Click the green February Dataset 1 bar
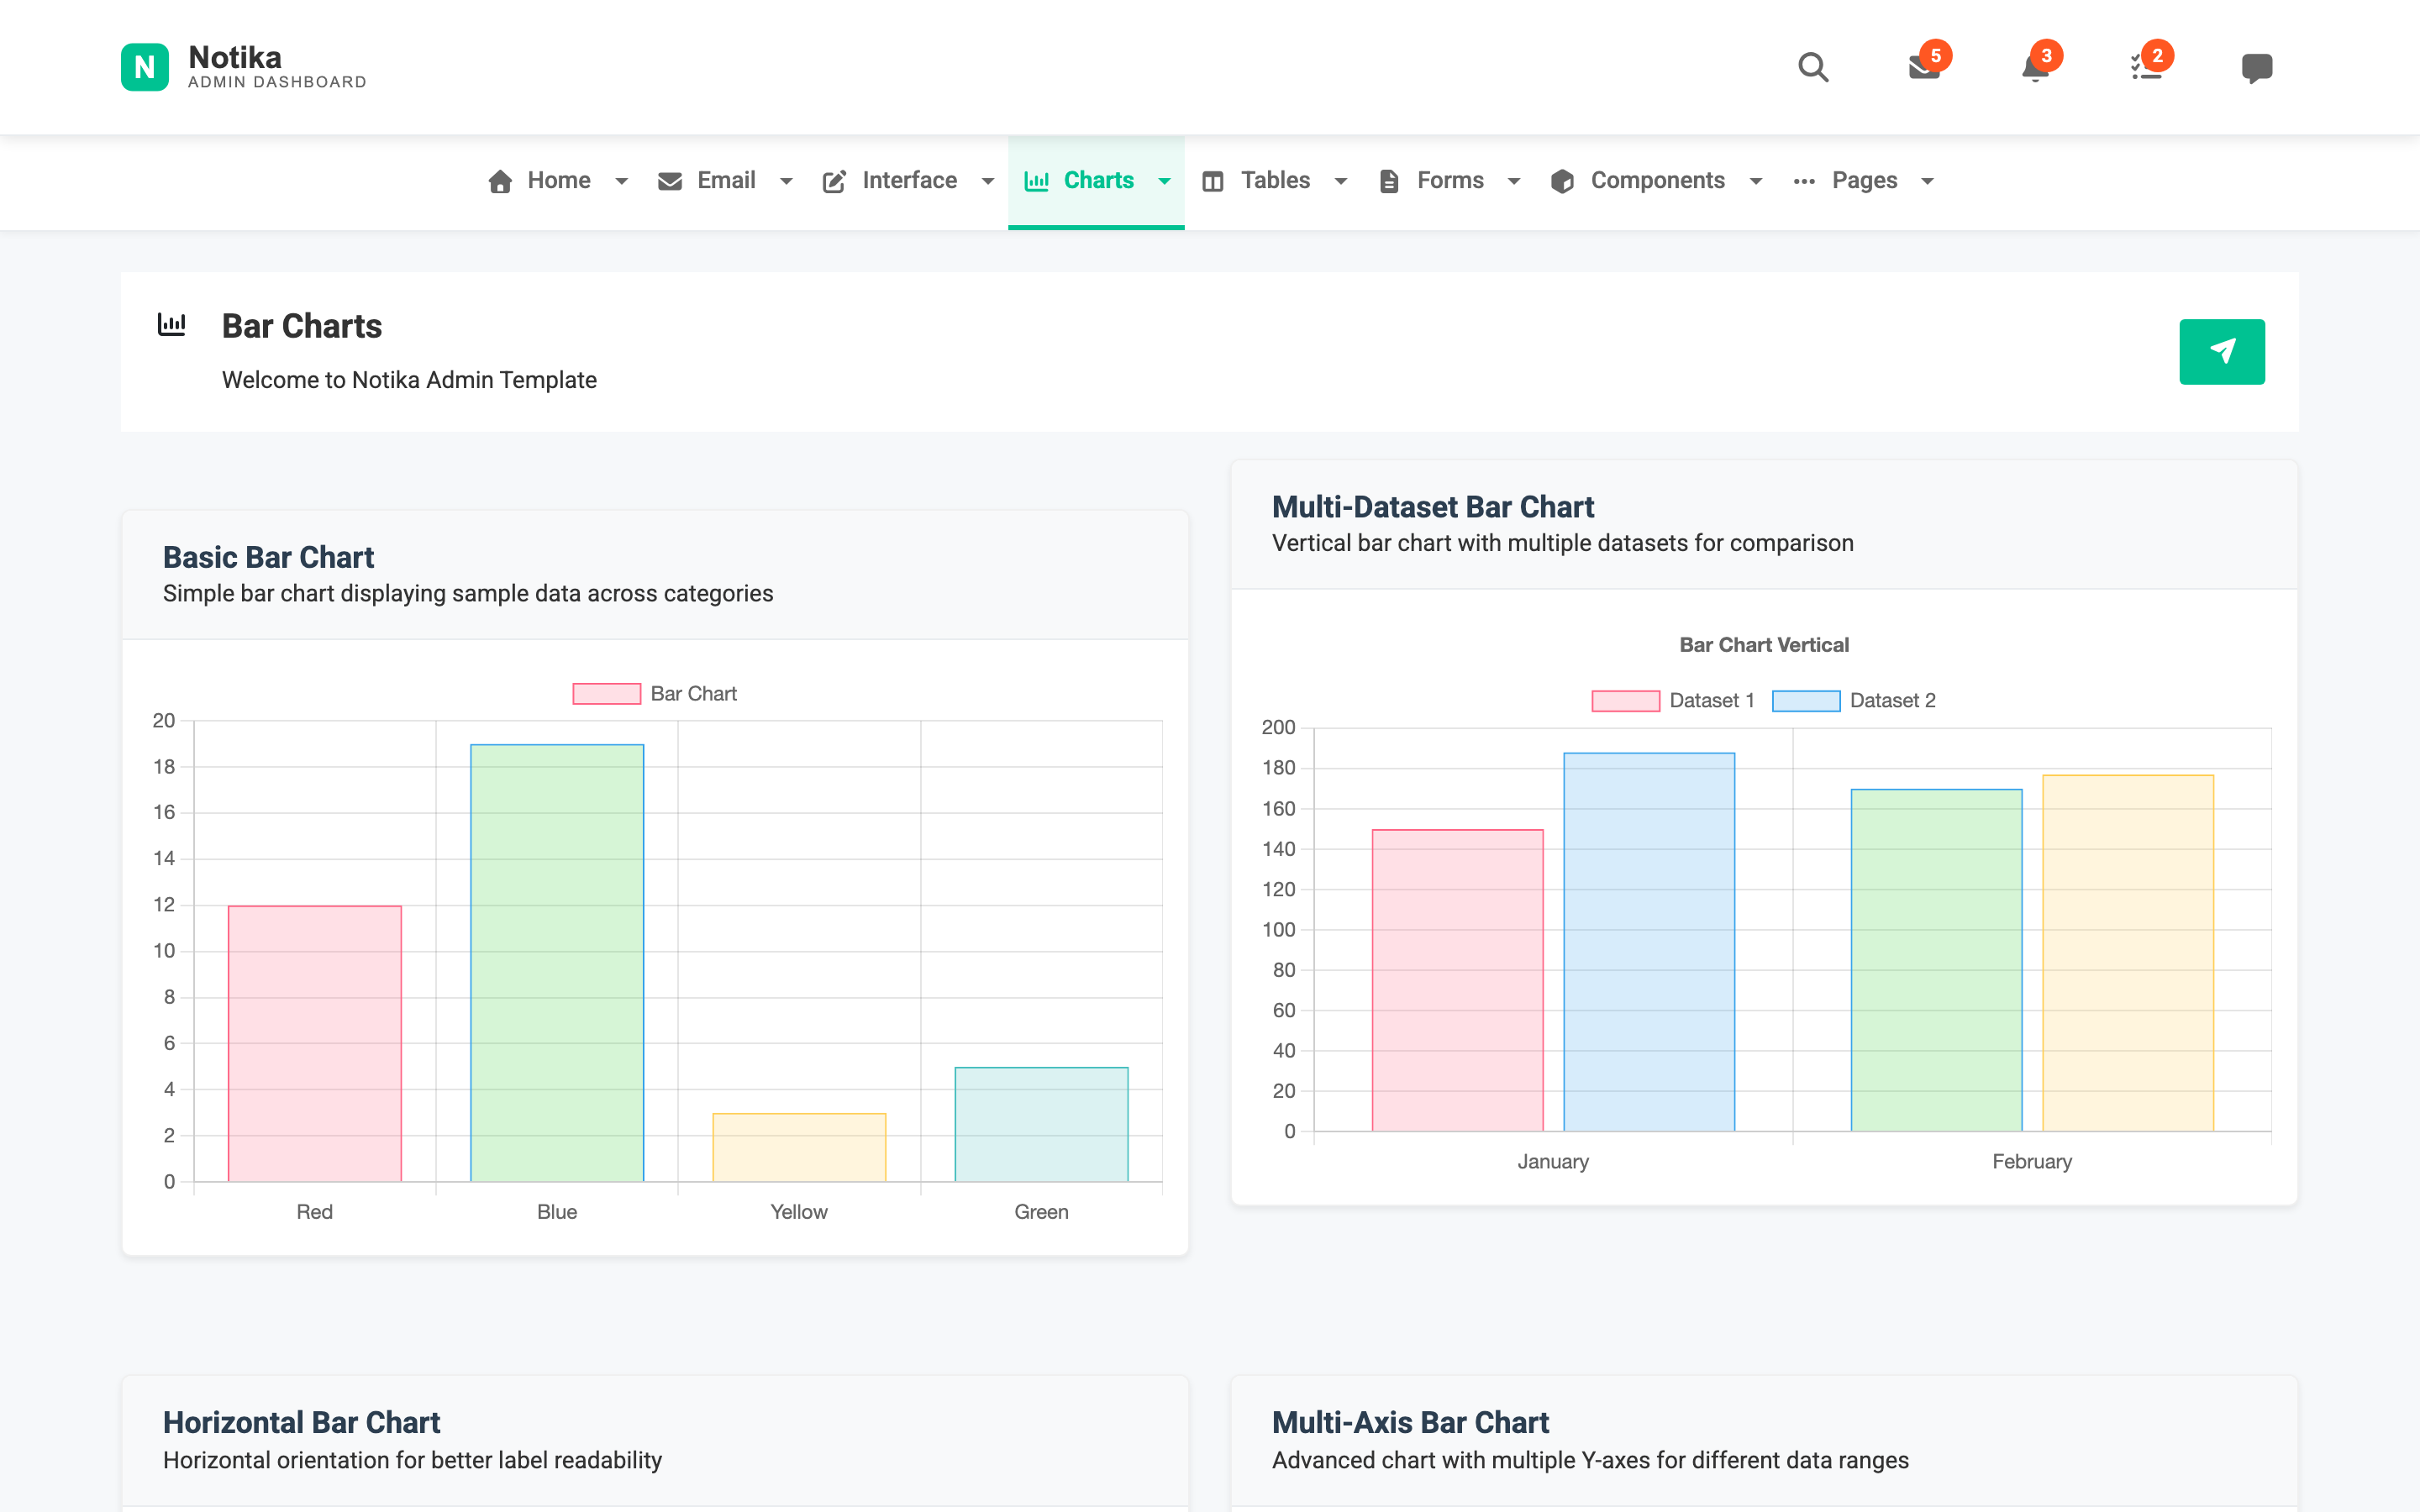Screen dimensions: 2420x1512 pos(1936,960)
